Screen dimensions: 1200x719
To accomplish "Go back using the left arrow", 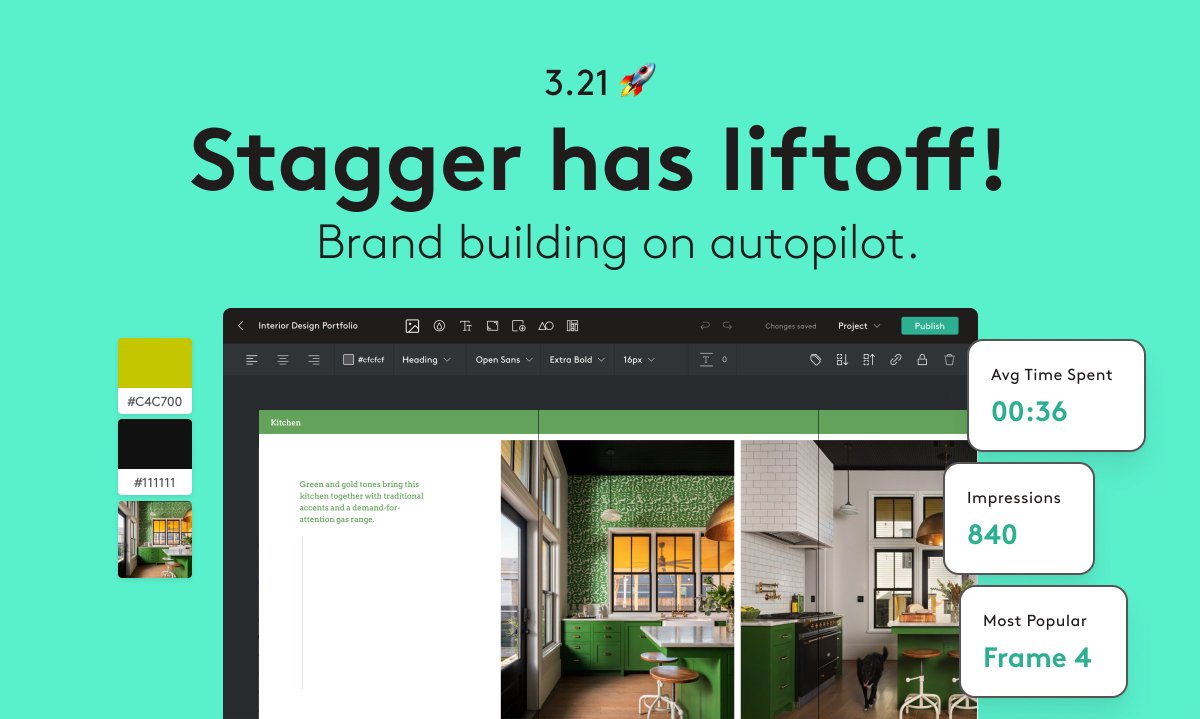I will pyautogui.click(x=241, y=326).
